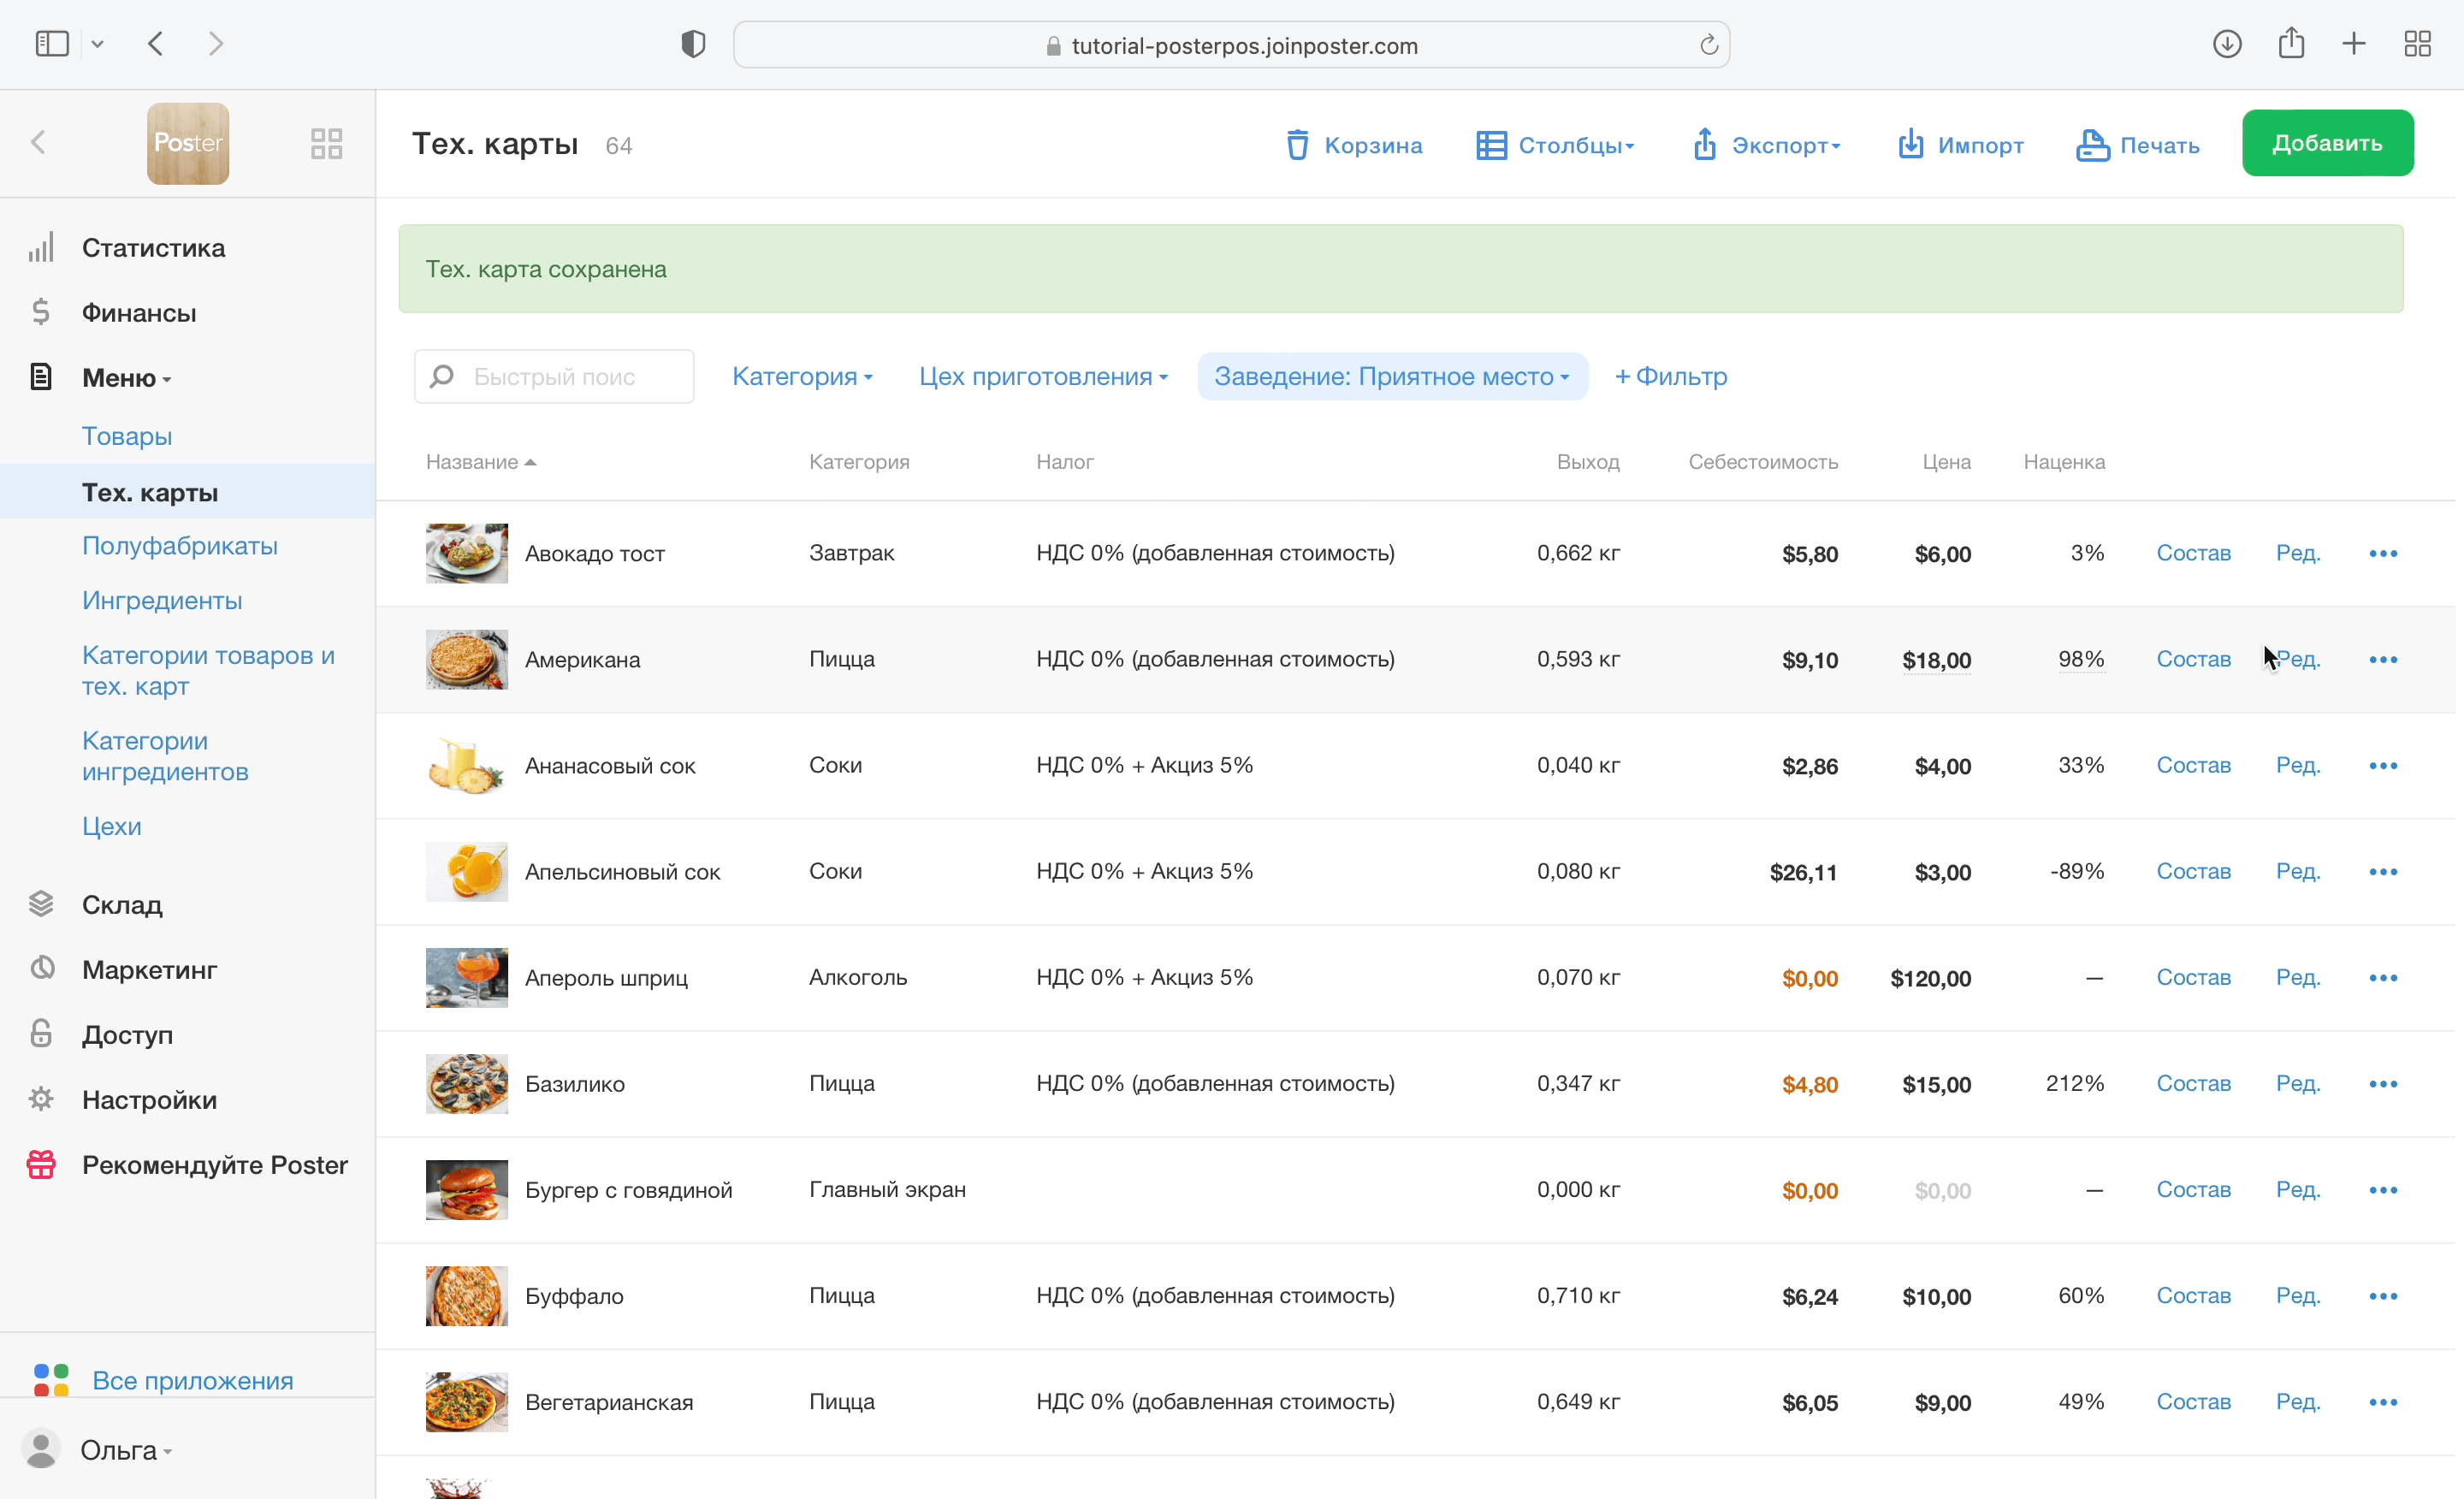Viewport: 2464px width, 1499px height.
Task: Click the Рекомендуйте Poster gift icon
Action: click(x=41, y=1165)
